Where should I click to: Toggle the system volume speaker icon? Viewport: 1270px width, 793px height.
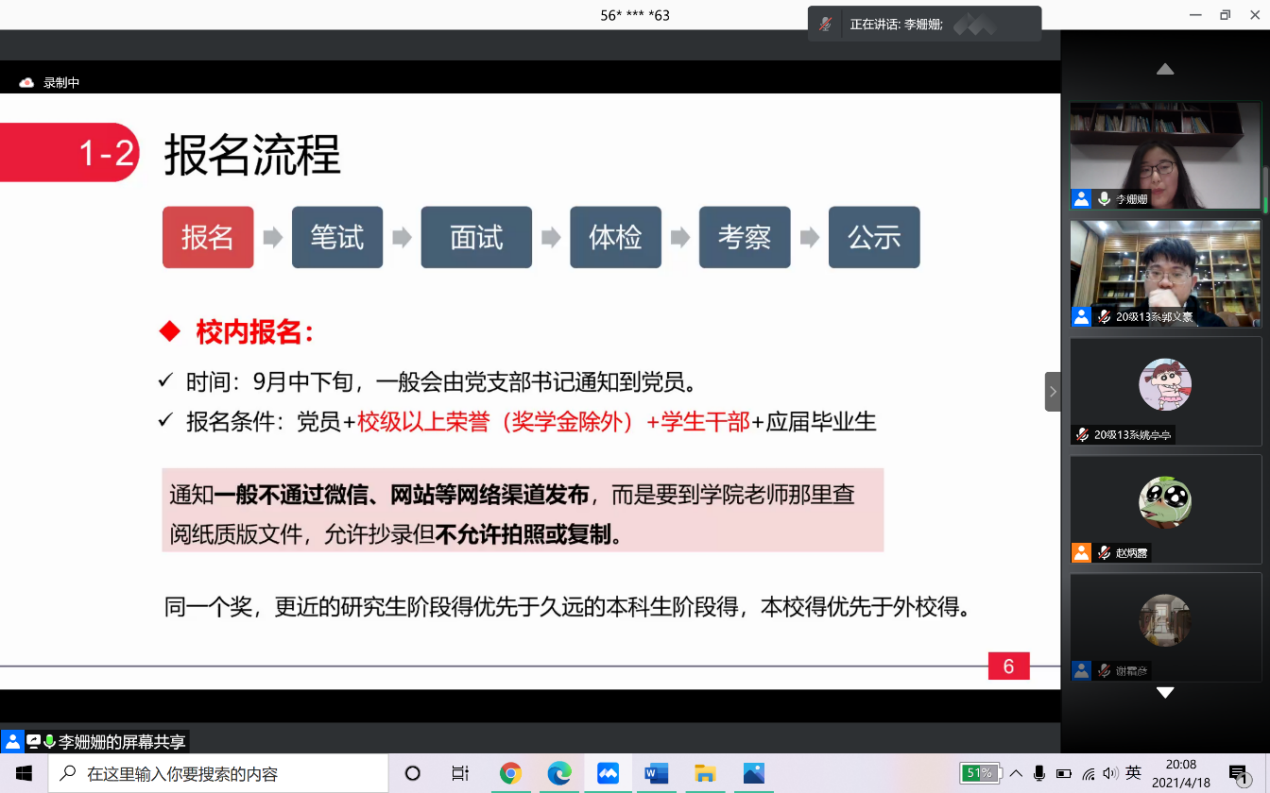coord(1110,773)
